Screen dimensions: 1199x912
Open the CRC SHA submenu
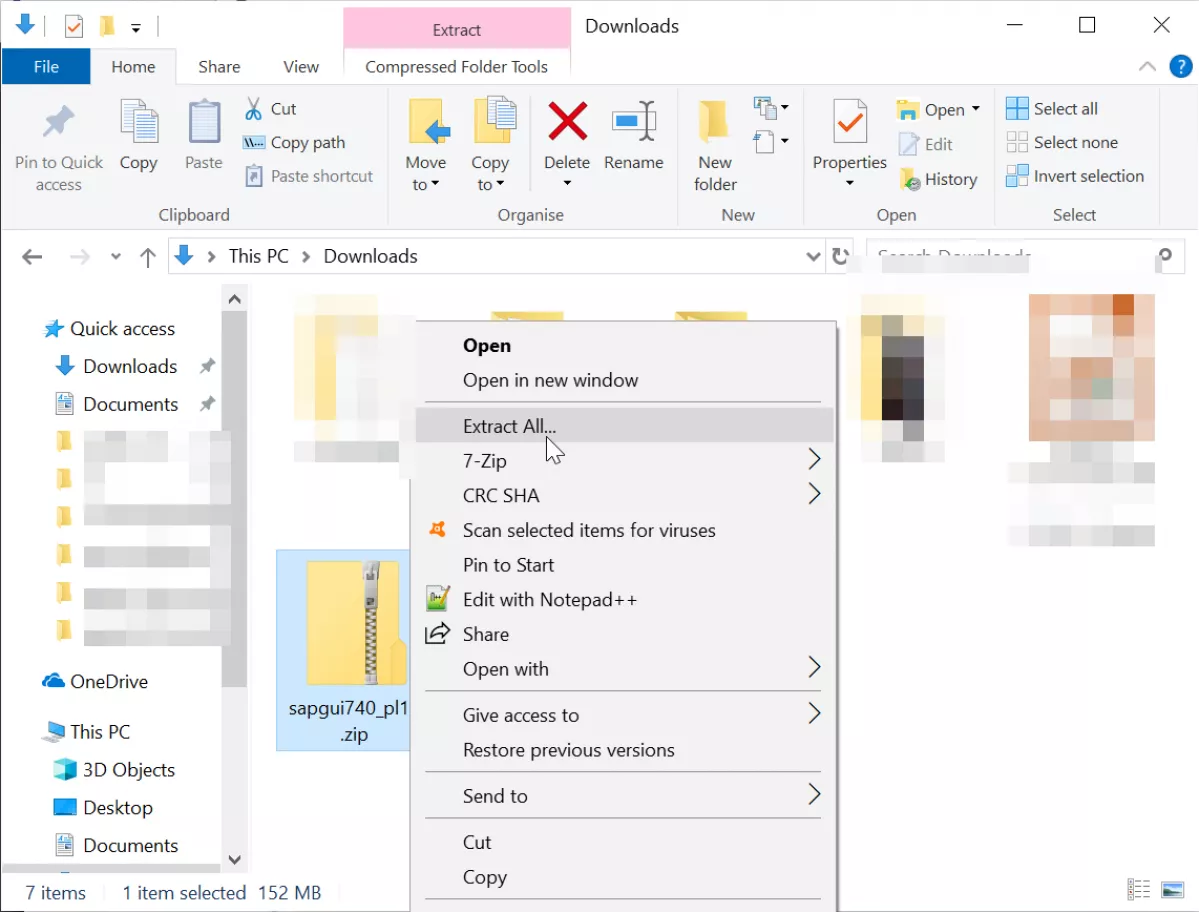(625, 495)
